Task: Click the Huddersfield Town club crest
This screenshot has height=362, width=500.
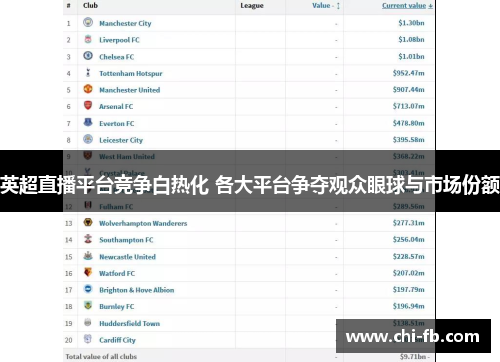Action: point(88,322)
